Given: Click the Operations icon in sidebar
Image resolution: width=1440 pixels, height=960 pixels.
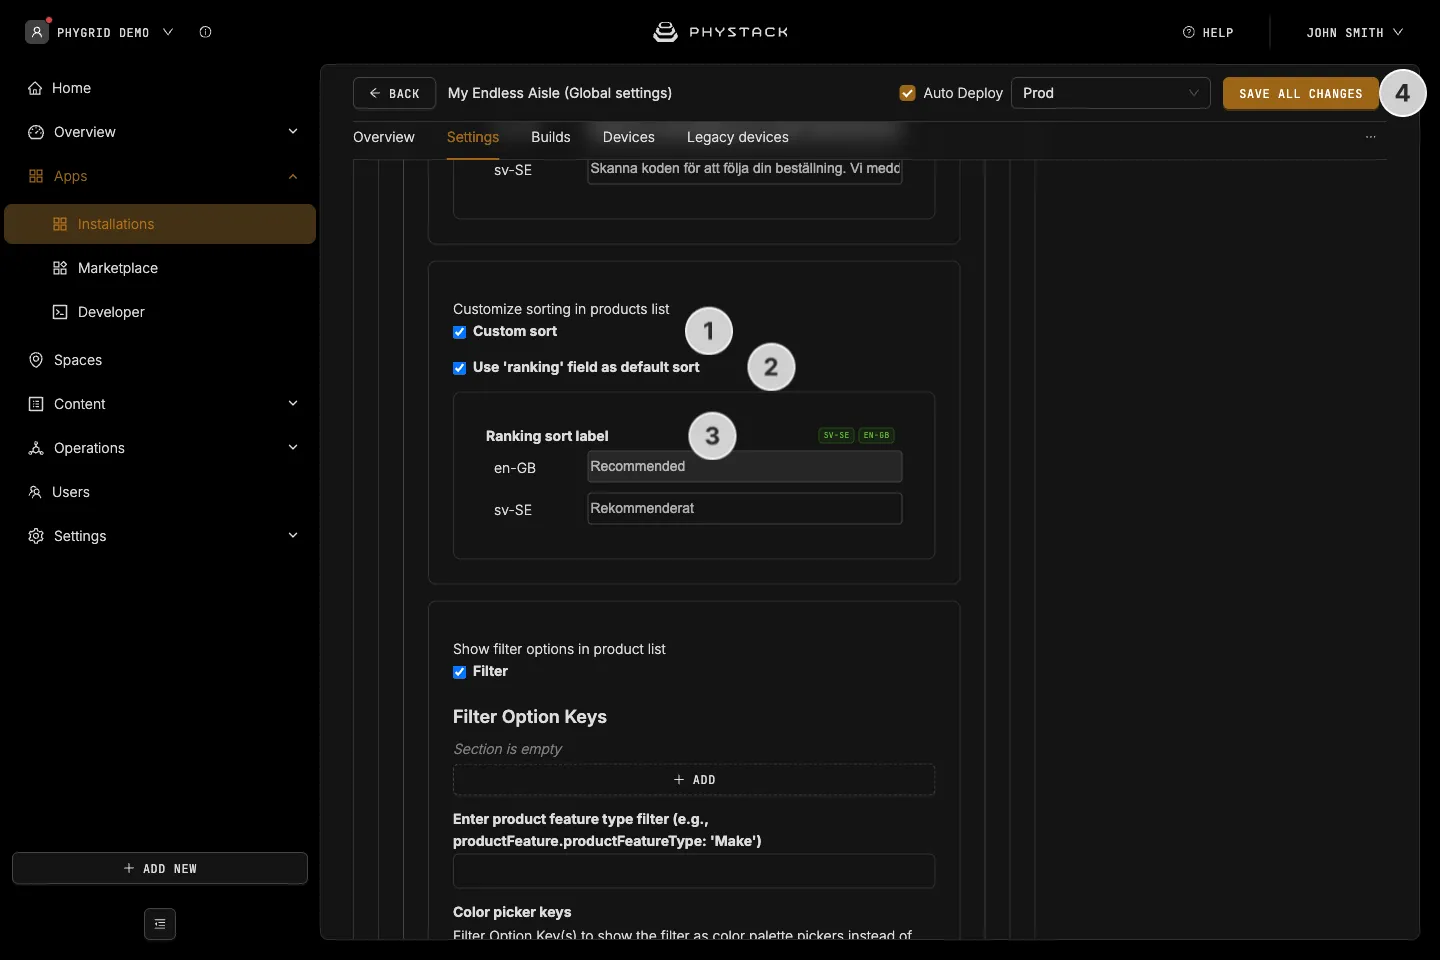Looking at the screenshot, I should (x=36, y=448).
